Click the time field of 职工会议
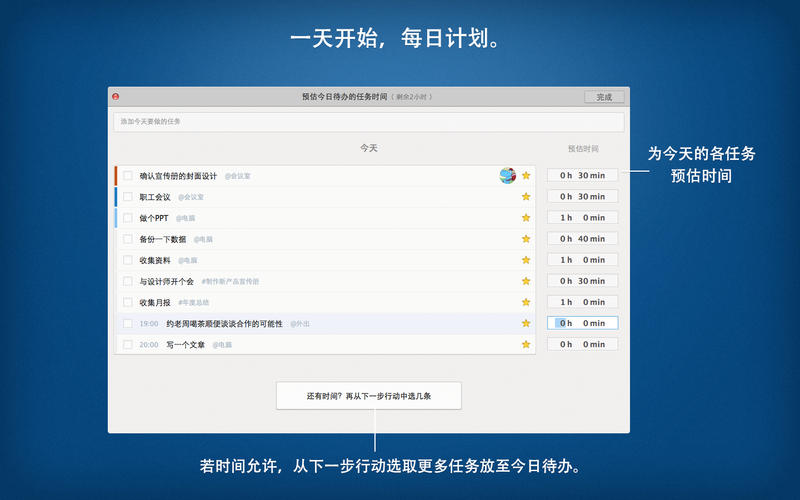The image size is (800, 500). point(582,196)
